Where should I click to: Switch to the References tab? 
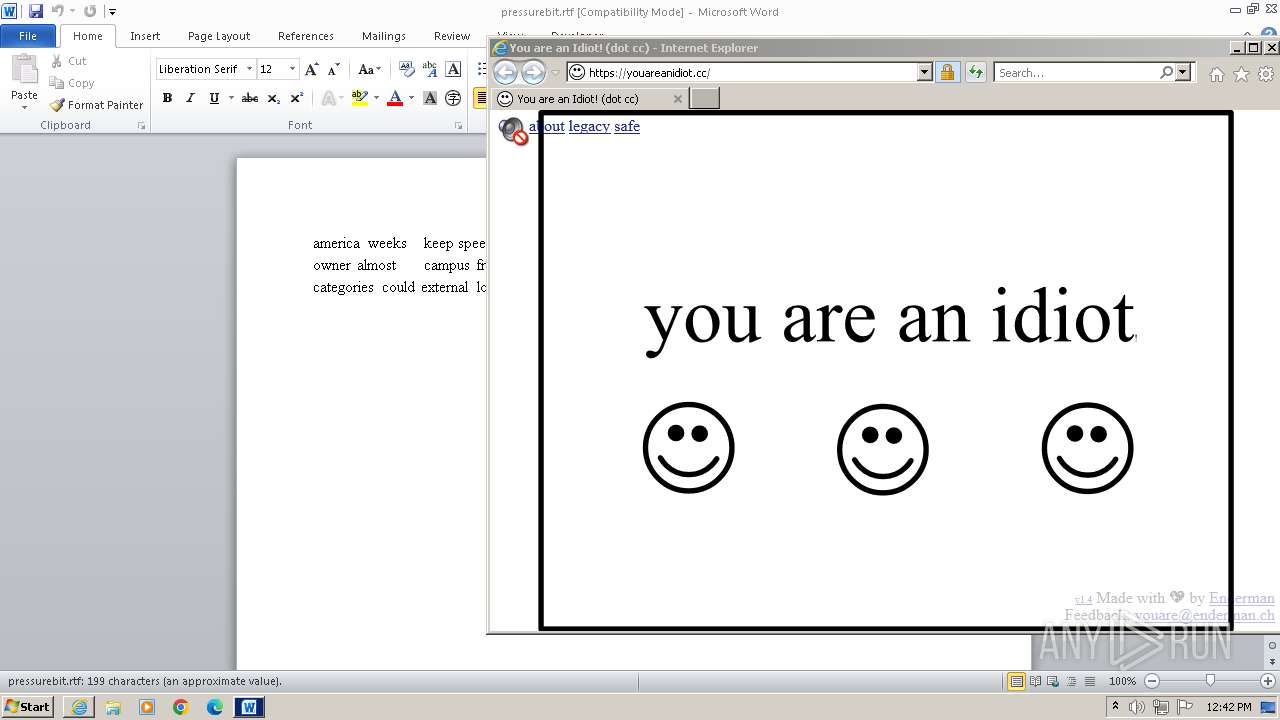pos(306,36)
